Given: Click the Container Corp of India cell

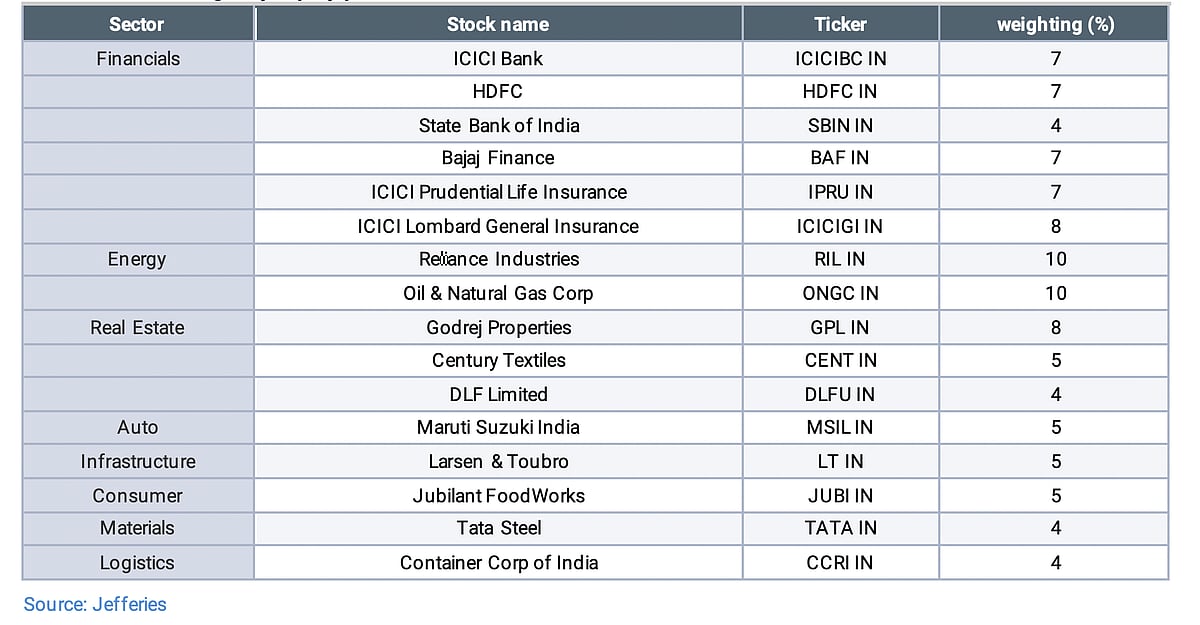Looking at the screenshot, I should [498, 562].
